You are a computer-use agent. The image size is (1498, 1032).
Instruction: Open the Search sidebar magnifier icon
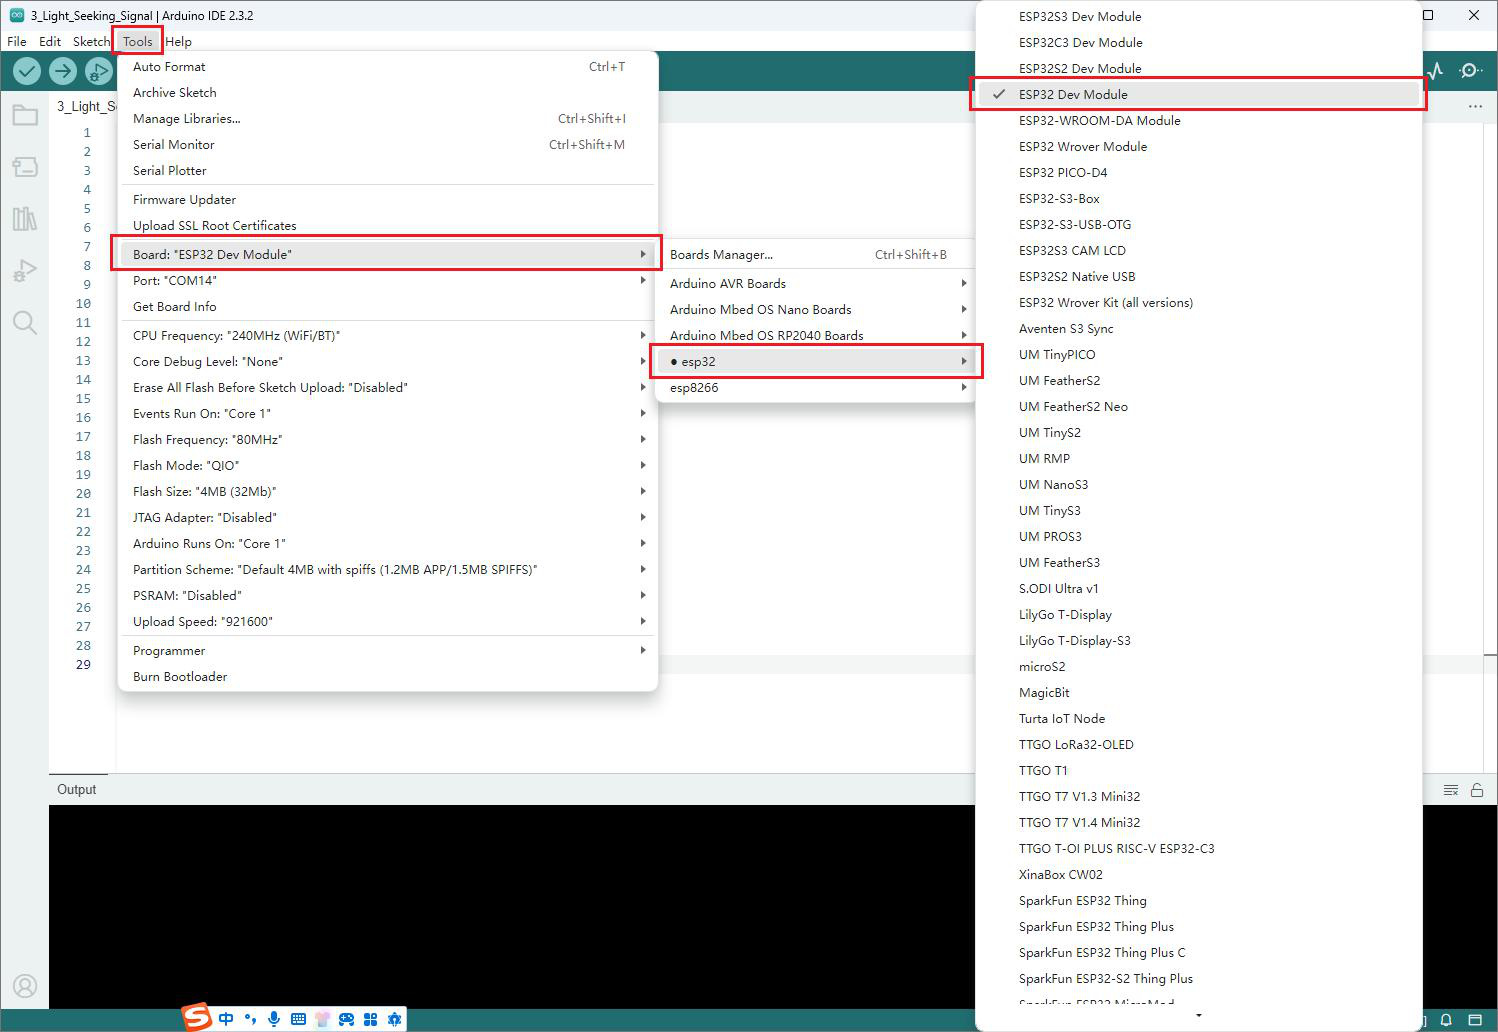tap(25, 322)
